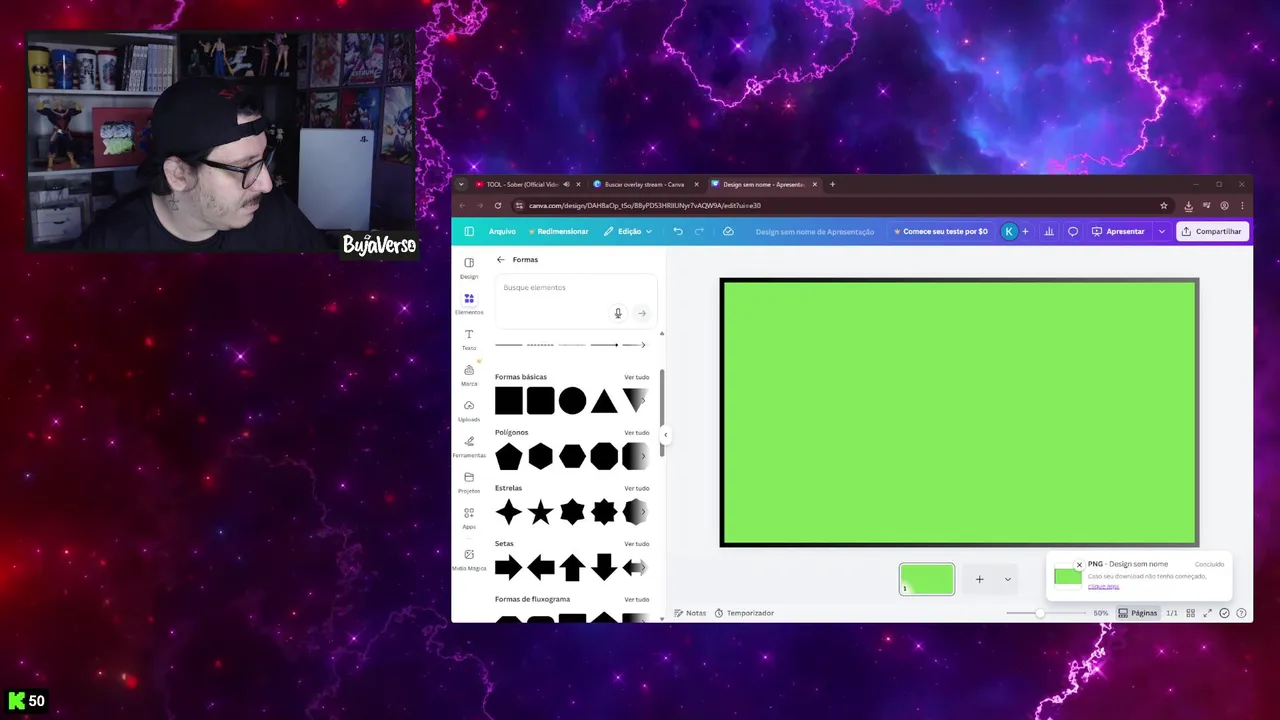Viewport: 1280px width, 720px height.
Task: Switch to the TOOL - Sober browser tab
Action: [527, 184]
